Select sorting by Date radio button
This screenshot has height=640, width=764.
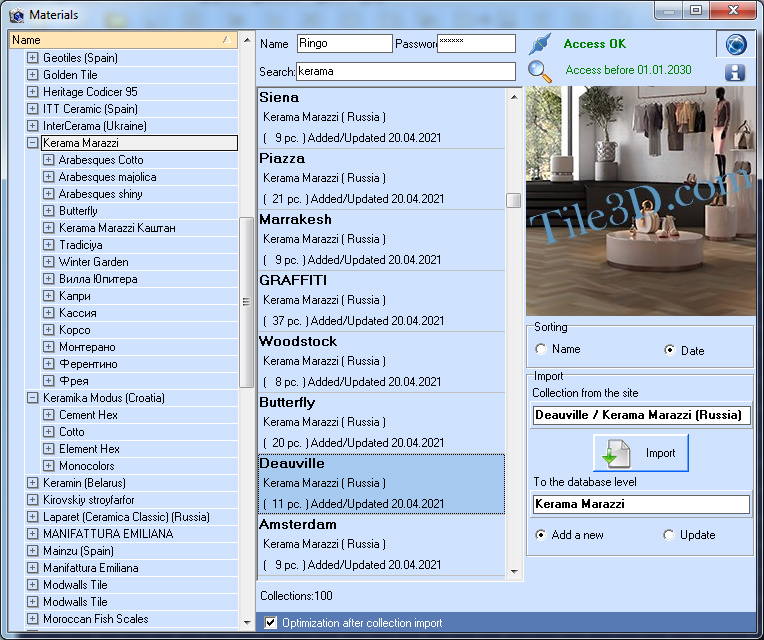click(670, 350)
